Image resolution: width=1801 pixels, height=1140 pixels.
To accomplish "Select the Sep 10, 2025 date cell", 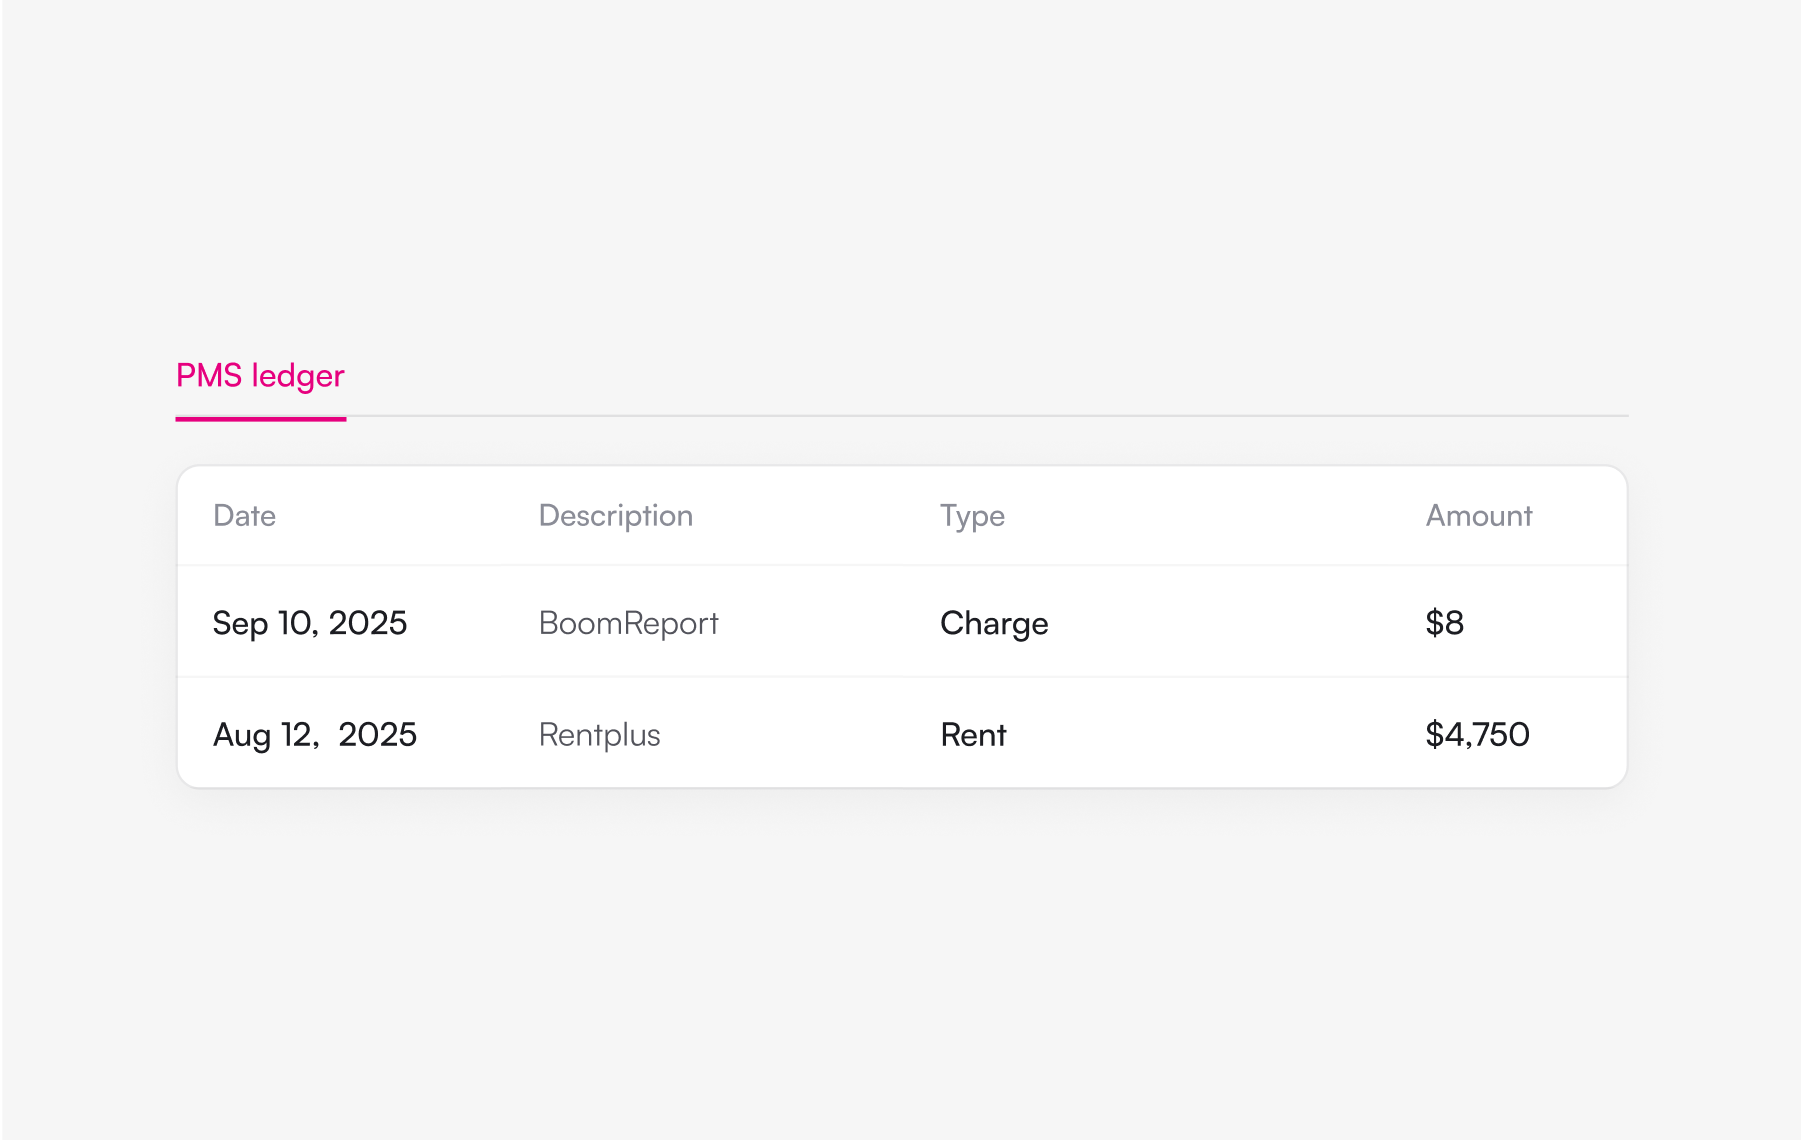I will coord(310,623).
